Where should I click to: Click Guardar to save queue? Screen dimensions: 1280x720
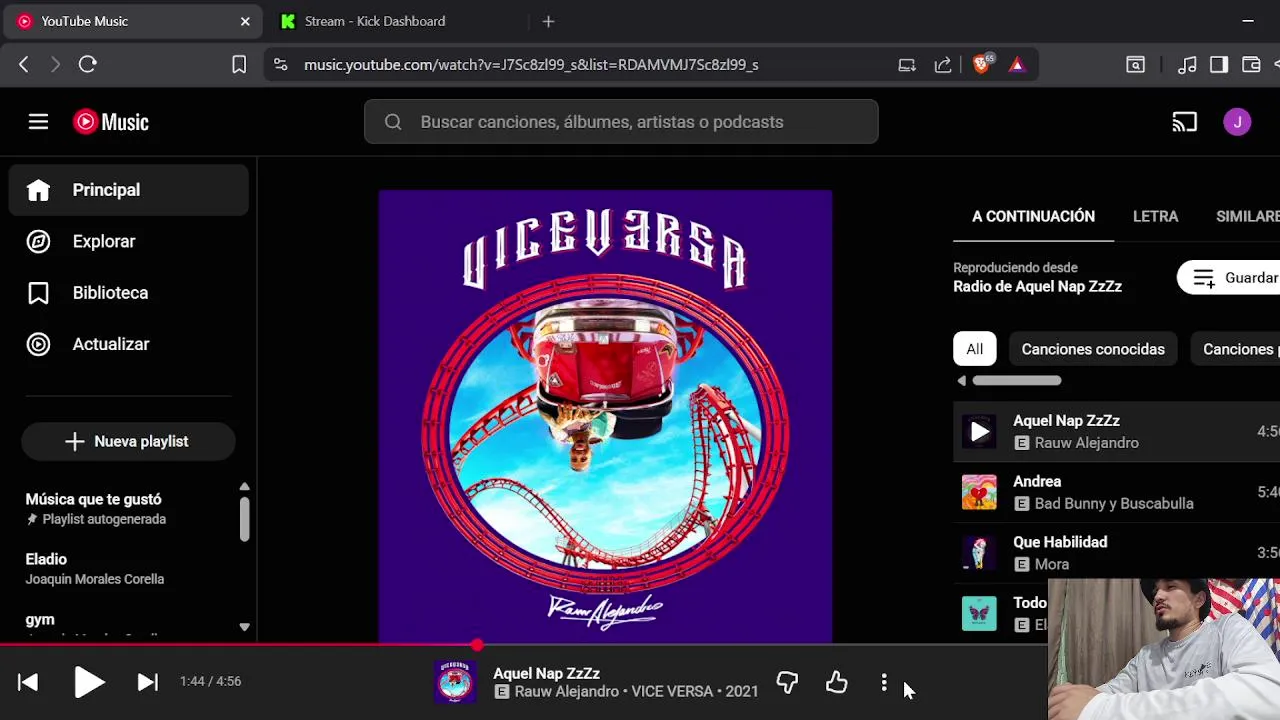1229,278
